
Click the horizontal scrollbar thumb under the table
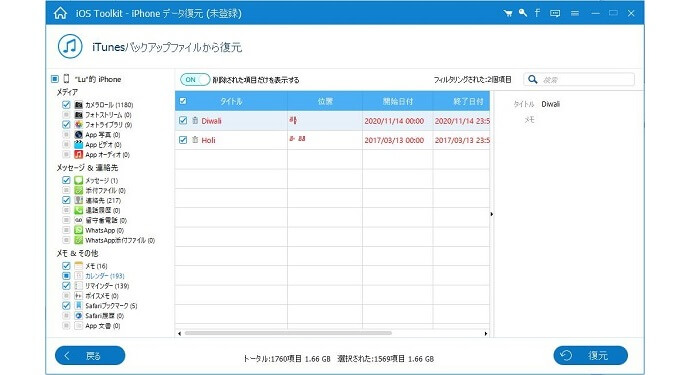pyautogui.click(x=288, y=333)
